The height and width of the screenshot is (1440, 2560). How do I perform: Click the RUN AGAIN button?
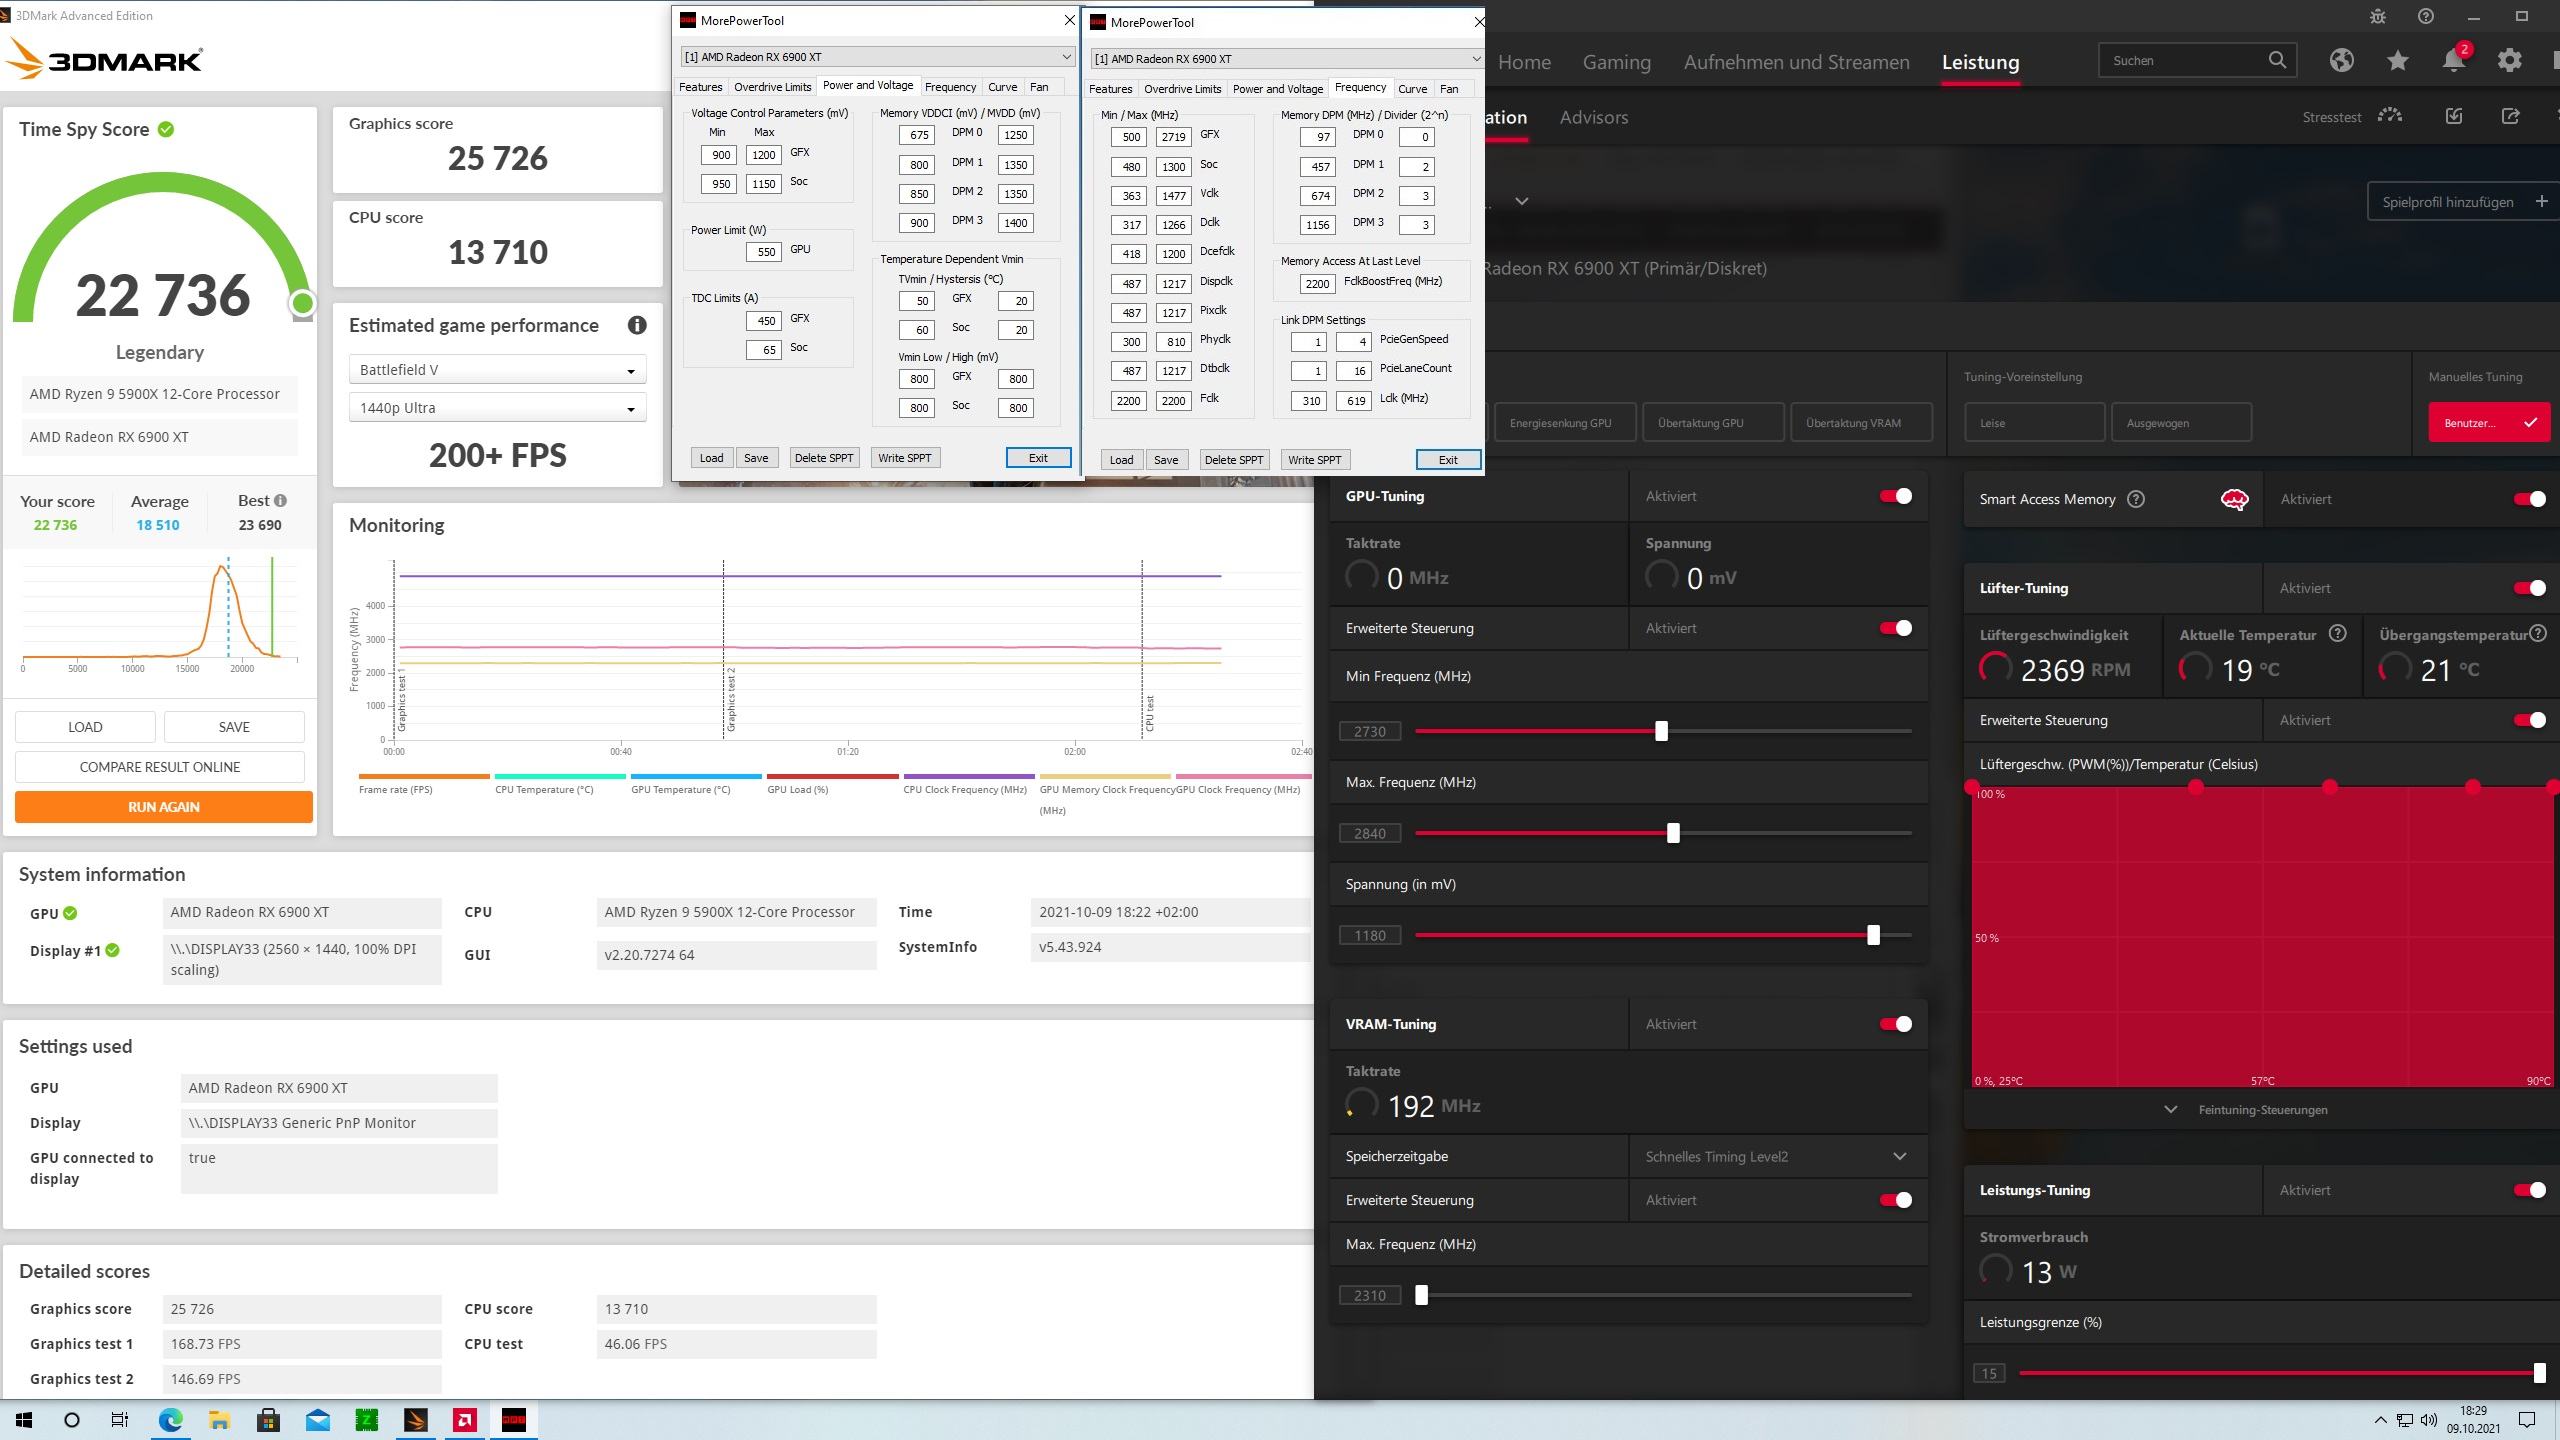(164, 807)
